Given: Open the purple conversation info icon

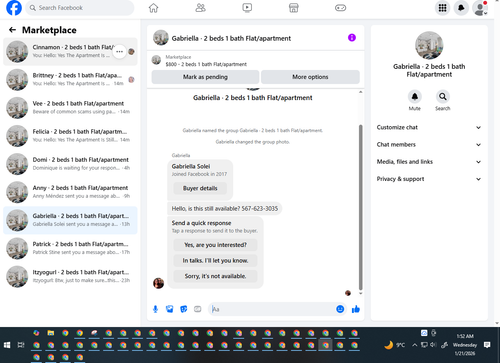Looking at the screenshot, I should click(352, 38).
